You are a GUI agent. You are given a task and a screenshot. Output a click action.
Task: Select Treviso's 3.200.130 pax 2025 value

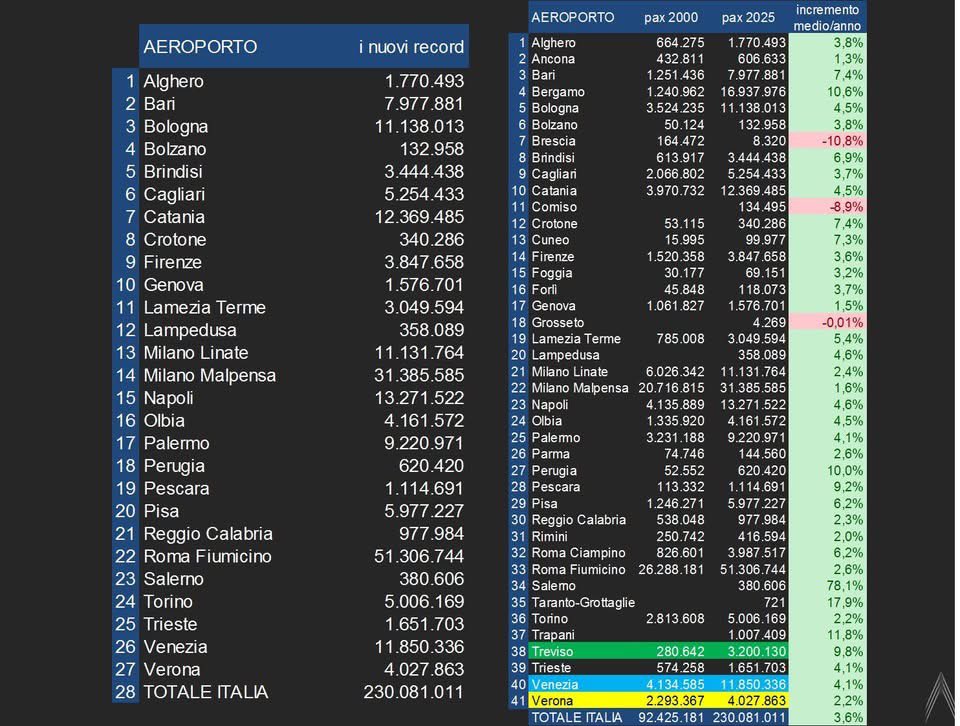(x=757, y=652)
